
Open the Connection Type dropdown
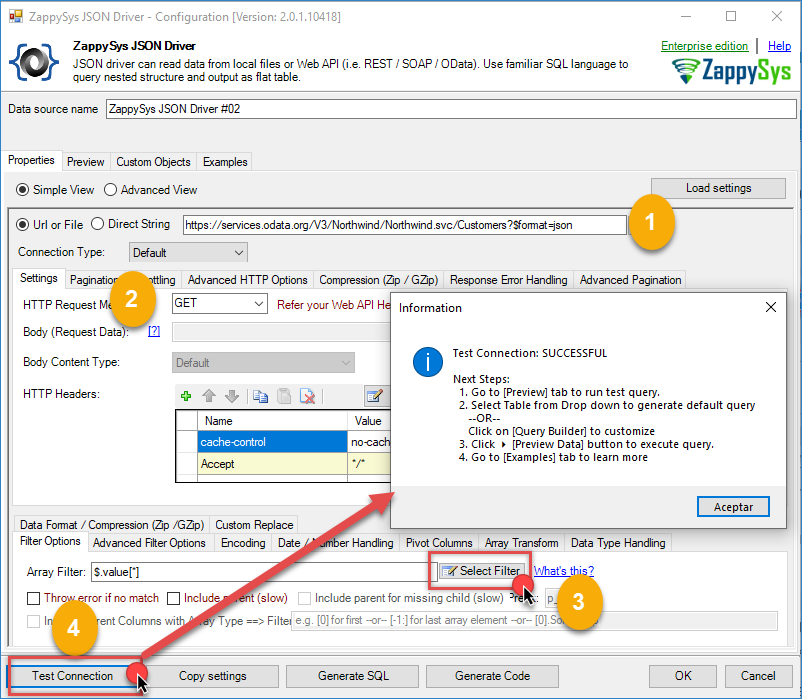click(188, 253)
